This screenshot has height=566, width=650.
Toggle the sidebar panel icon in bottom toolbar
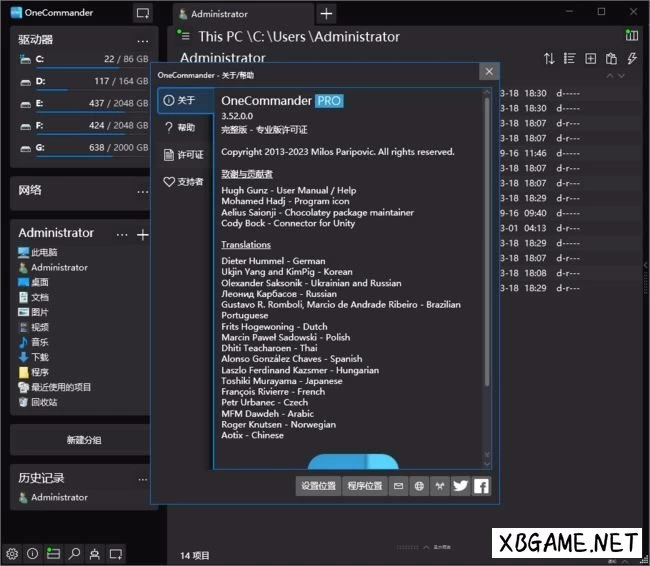coord(53,553)
